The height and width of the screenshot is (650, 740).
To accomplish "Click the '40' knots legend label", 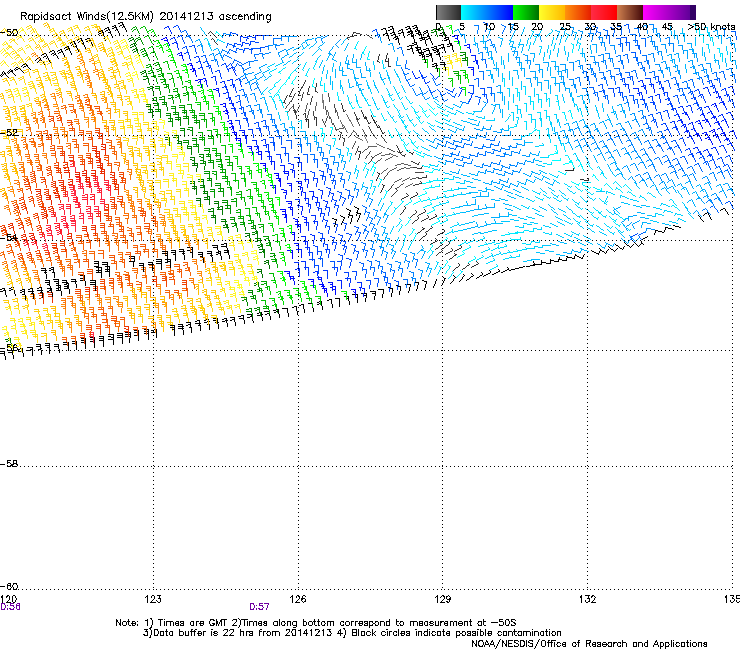I will (642, 27).
